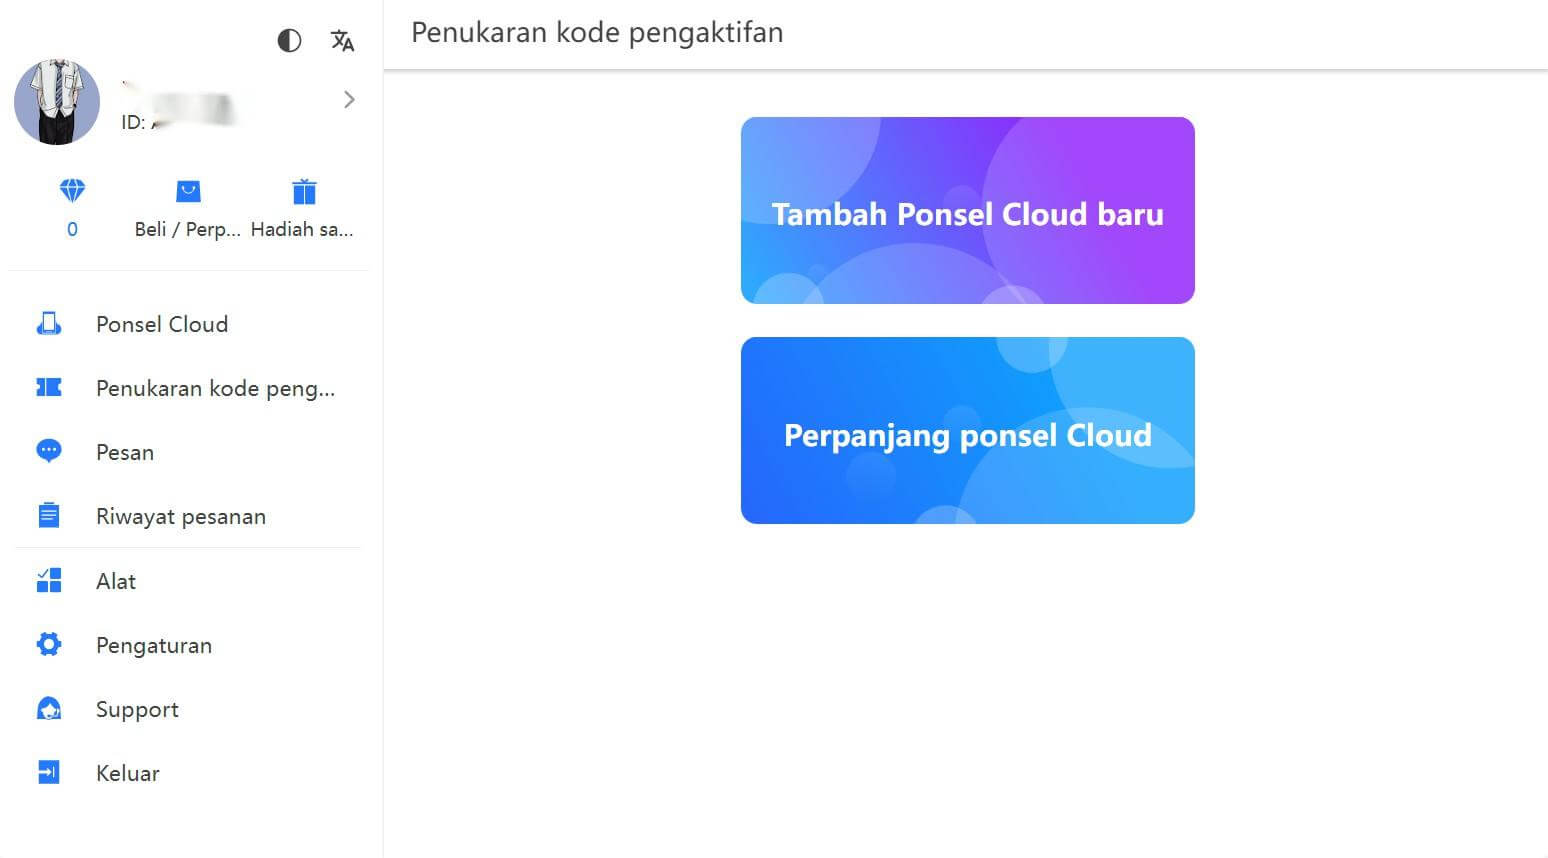
Task: Click Perpanjang ponsel Cloud
Action: coord(966,431)
